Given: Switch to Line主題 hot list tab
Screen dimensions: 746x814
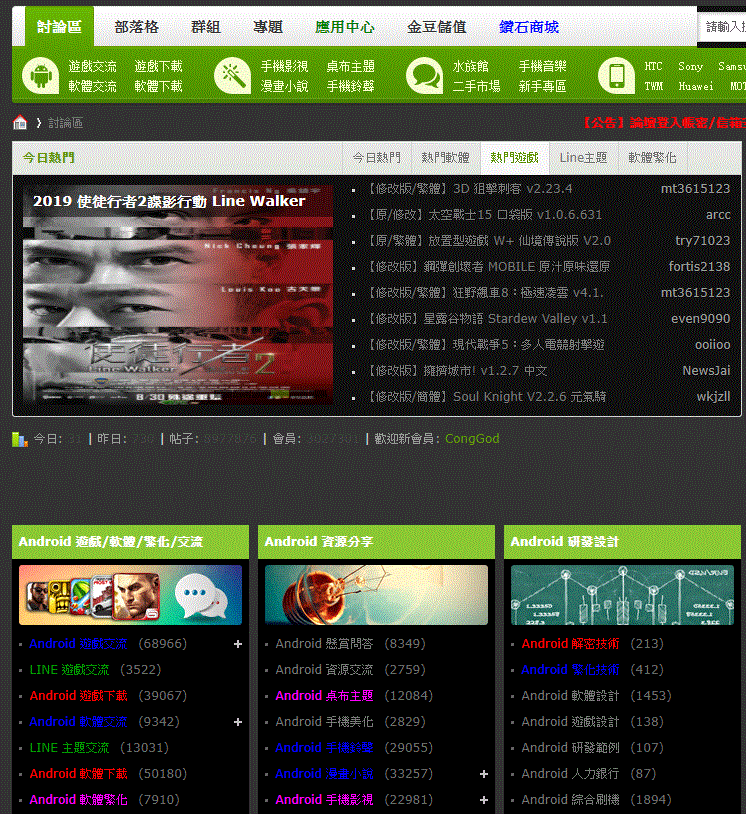Looking at the screenshot, I should click(584, 158).
